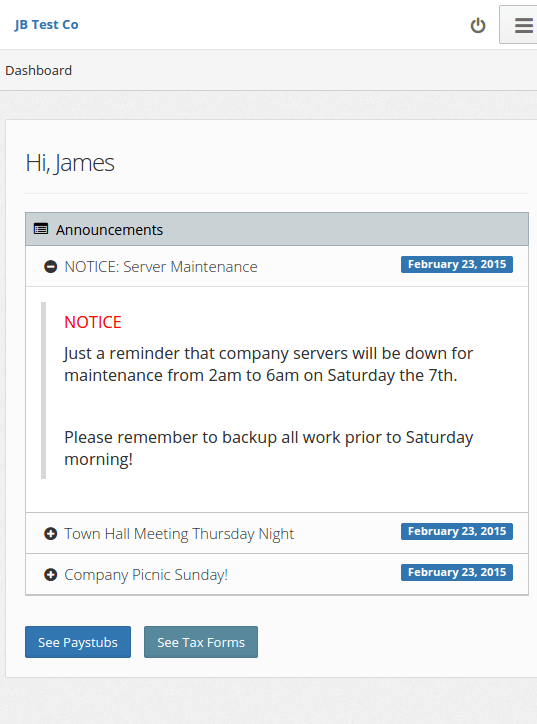Collapse Server Maintenance with the minus icon
The image size is (537, 724).
[x=50, y=267]
